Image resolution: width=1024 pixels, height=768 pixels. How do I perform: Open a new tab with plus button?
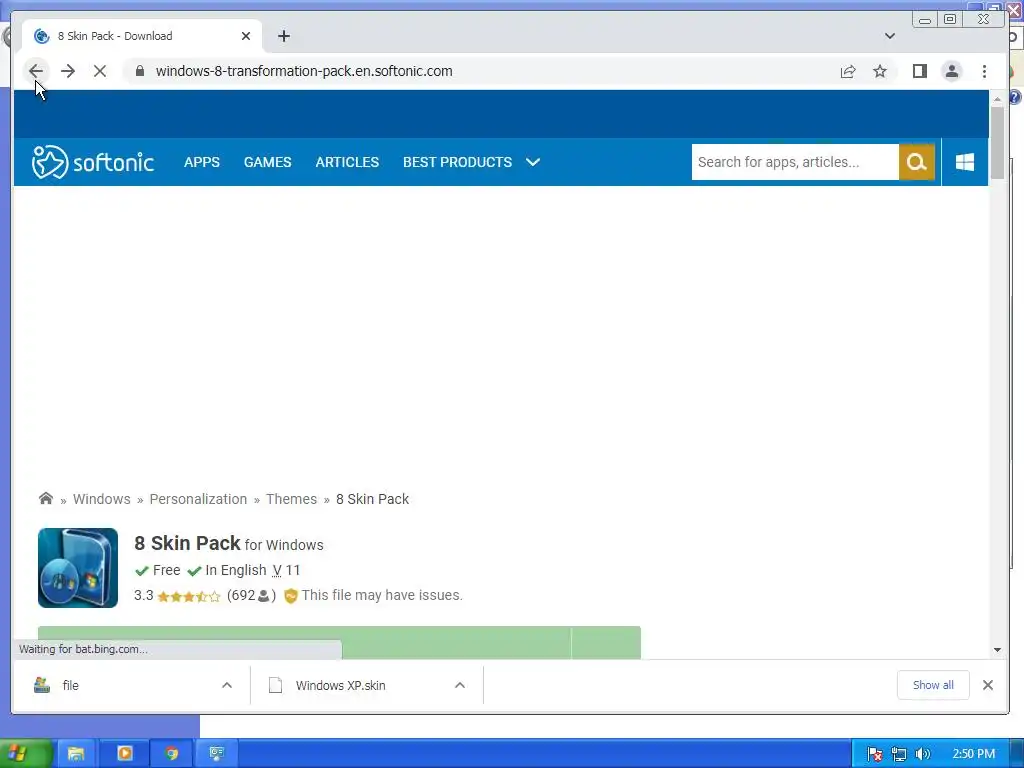click(284, 37)
